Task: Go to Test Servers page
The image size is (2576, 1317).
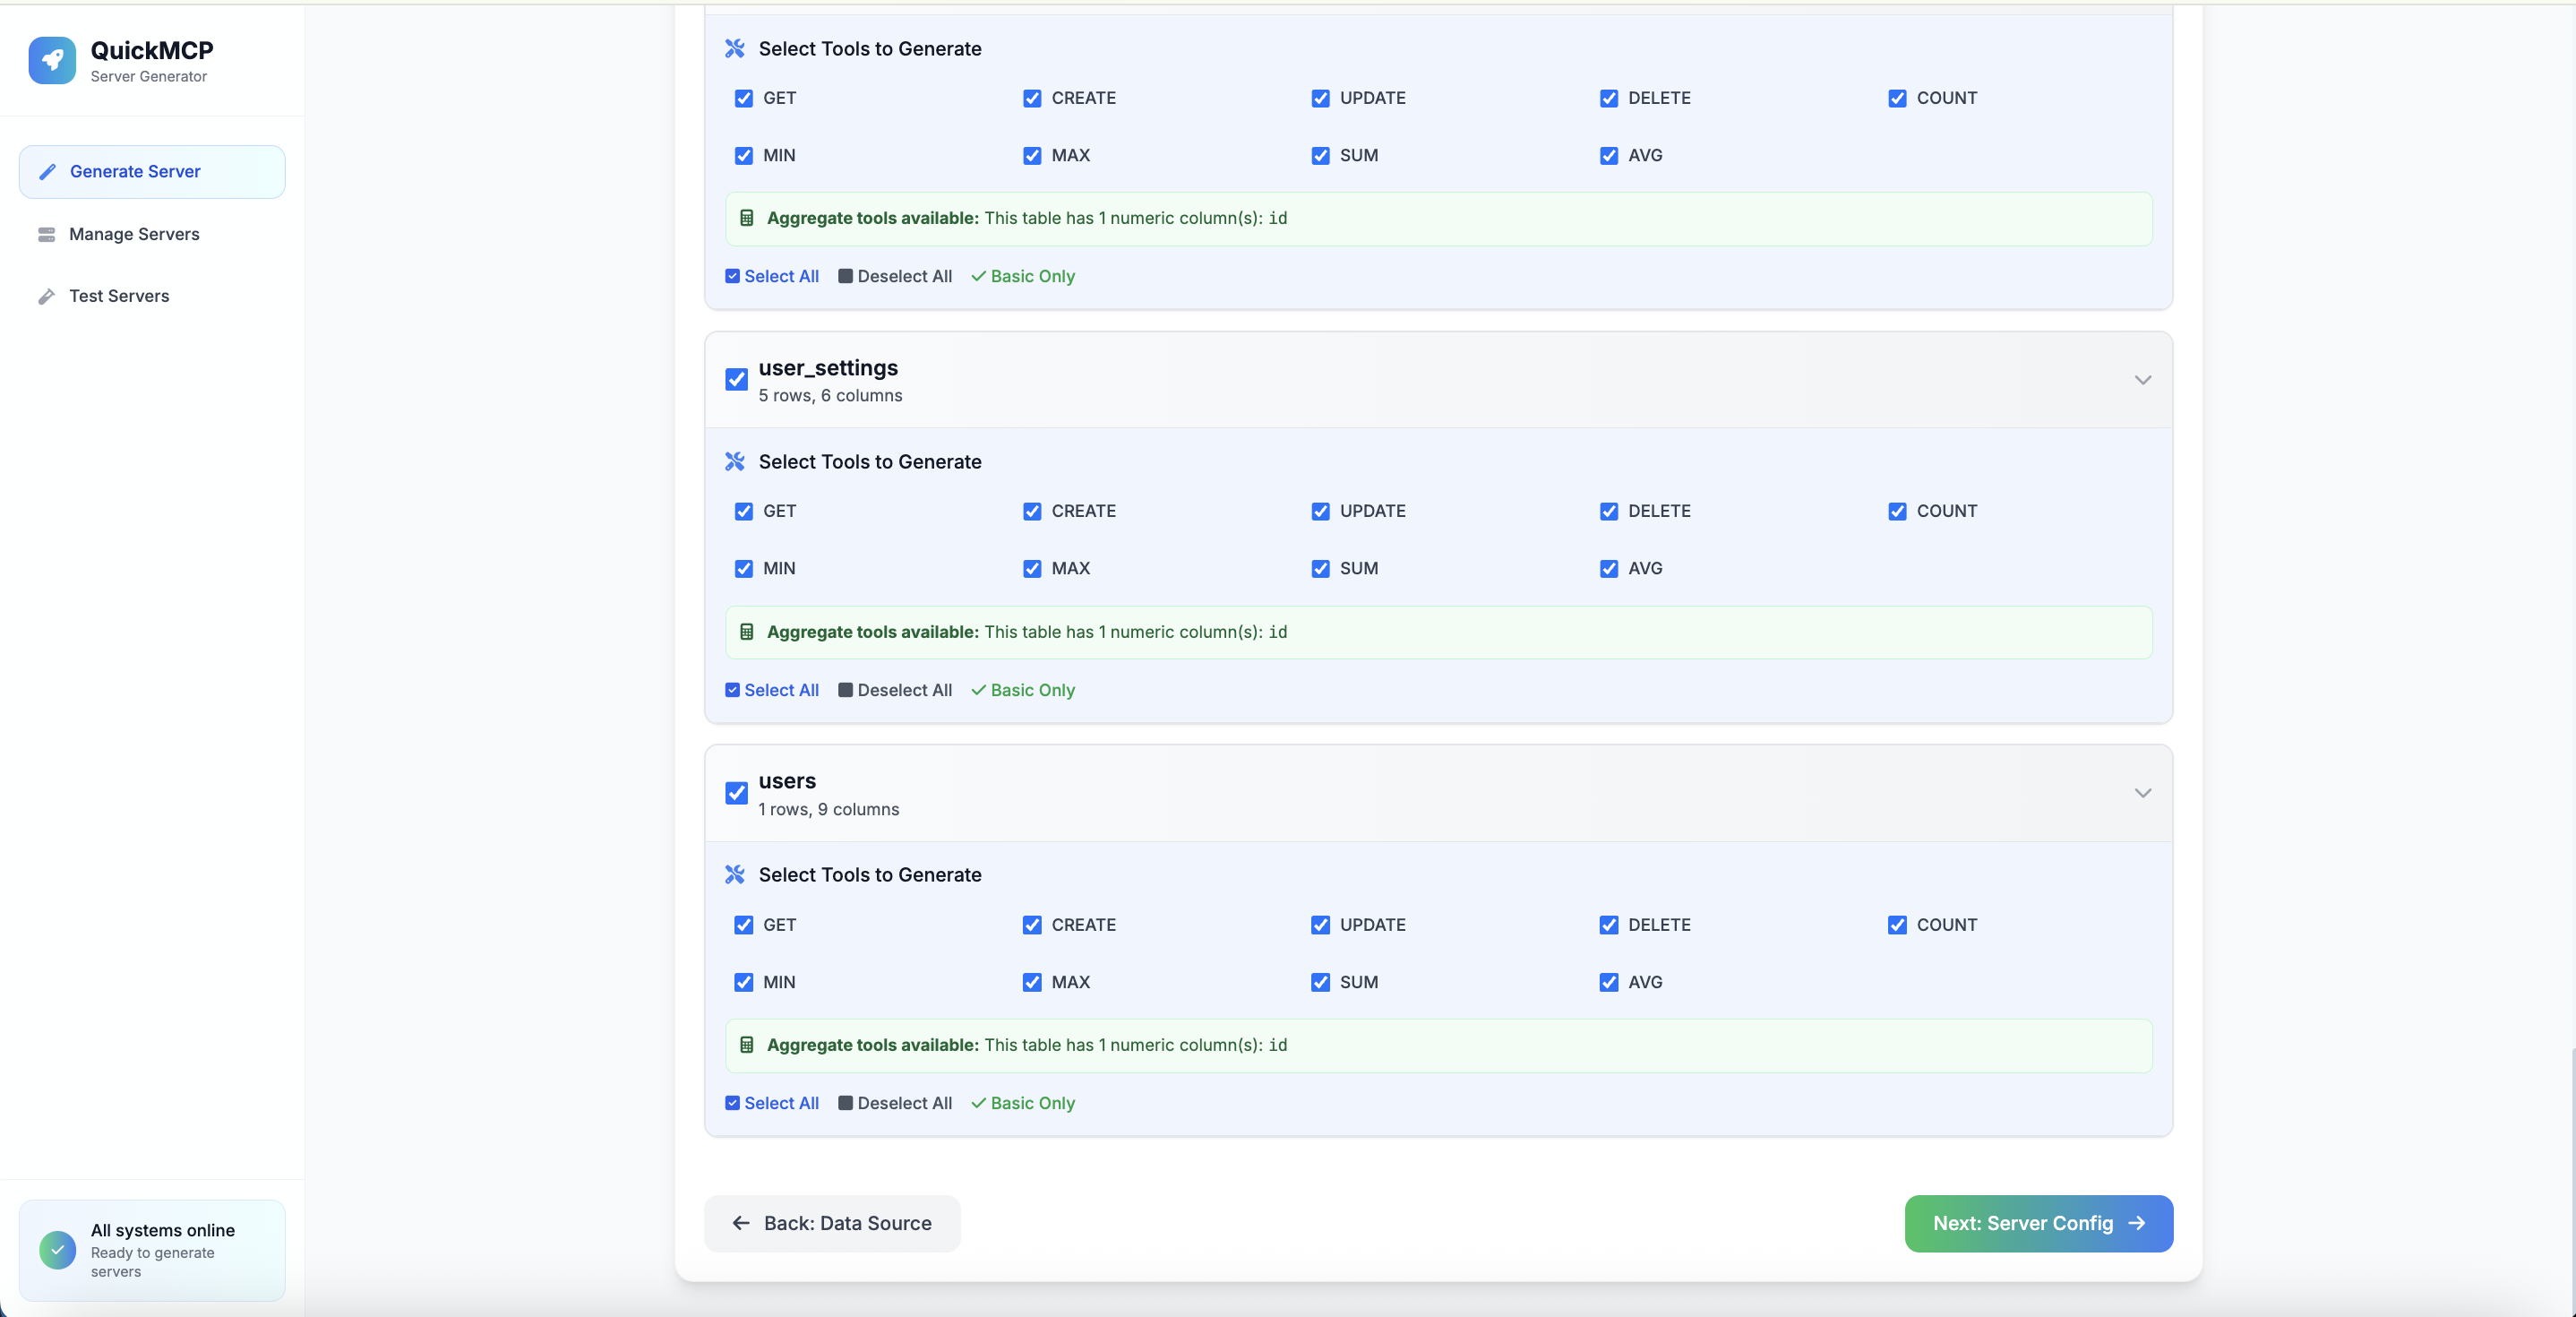Action: coord(119,296)
